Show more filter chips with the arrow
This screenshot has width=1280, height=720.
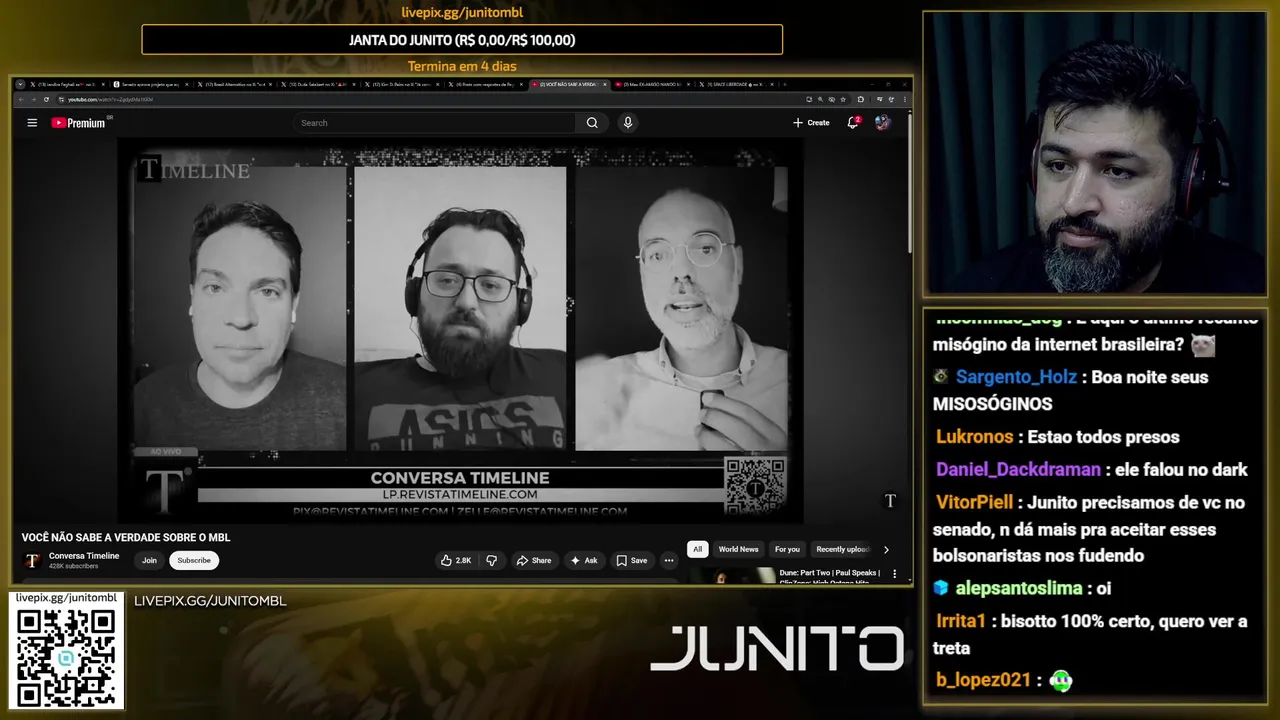(x=886, y=549)
